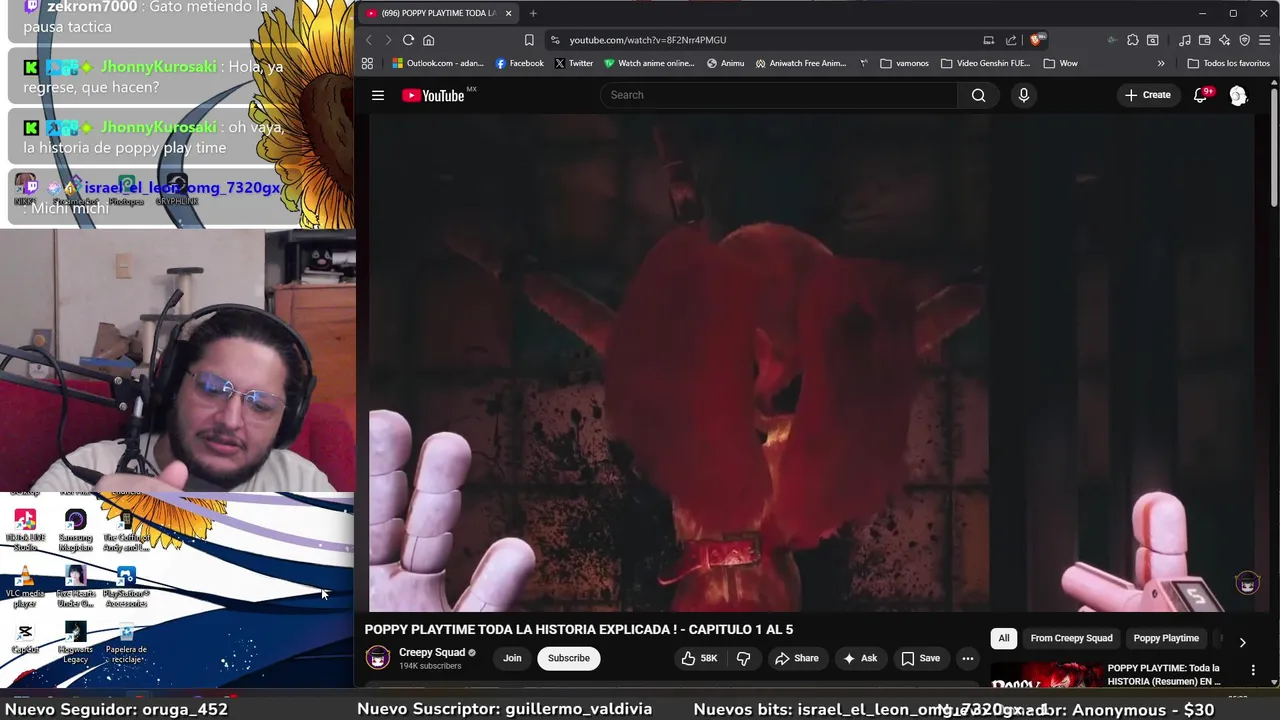Open the Brave Shields lion icon
The width and height of the screenshot is (1280, 720).
pos(1037,40)
